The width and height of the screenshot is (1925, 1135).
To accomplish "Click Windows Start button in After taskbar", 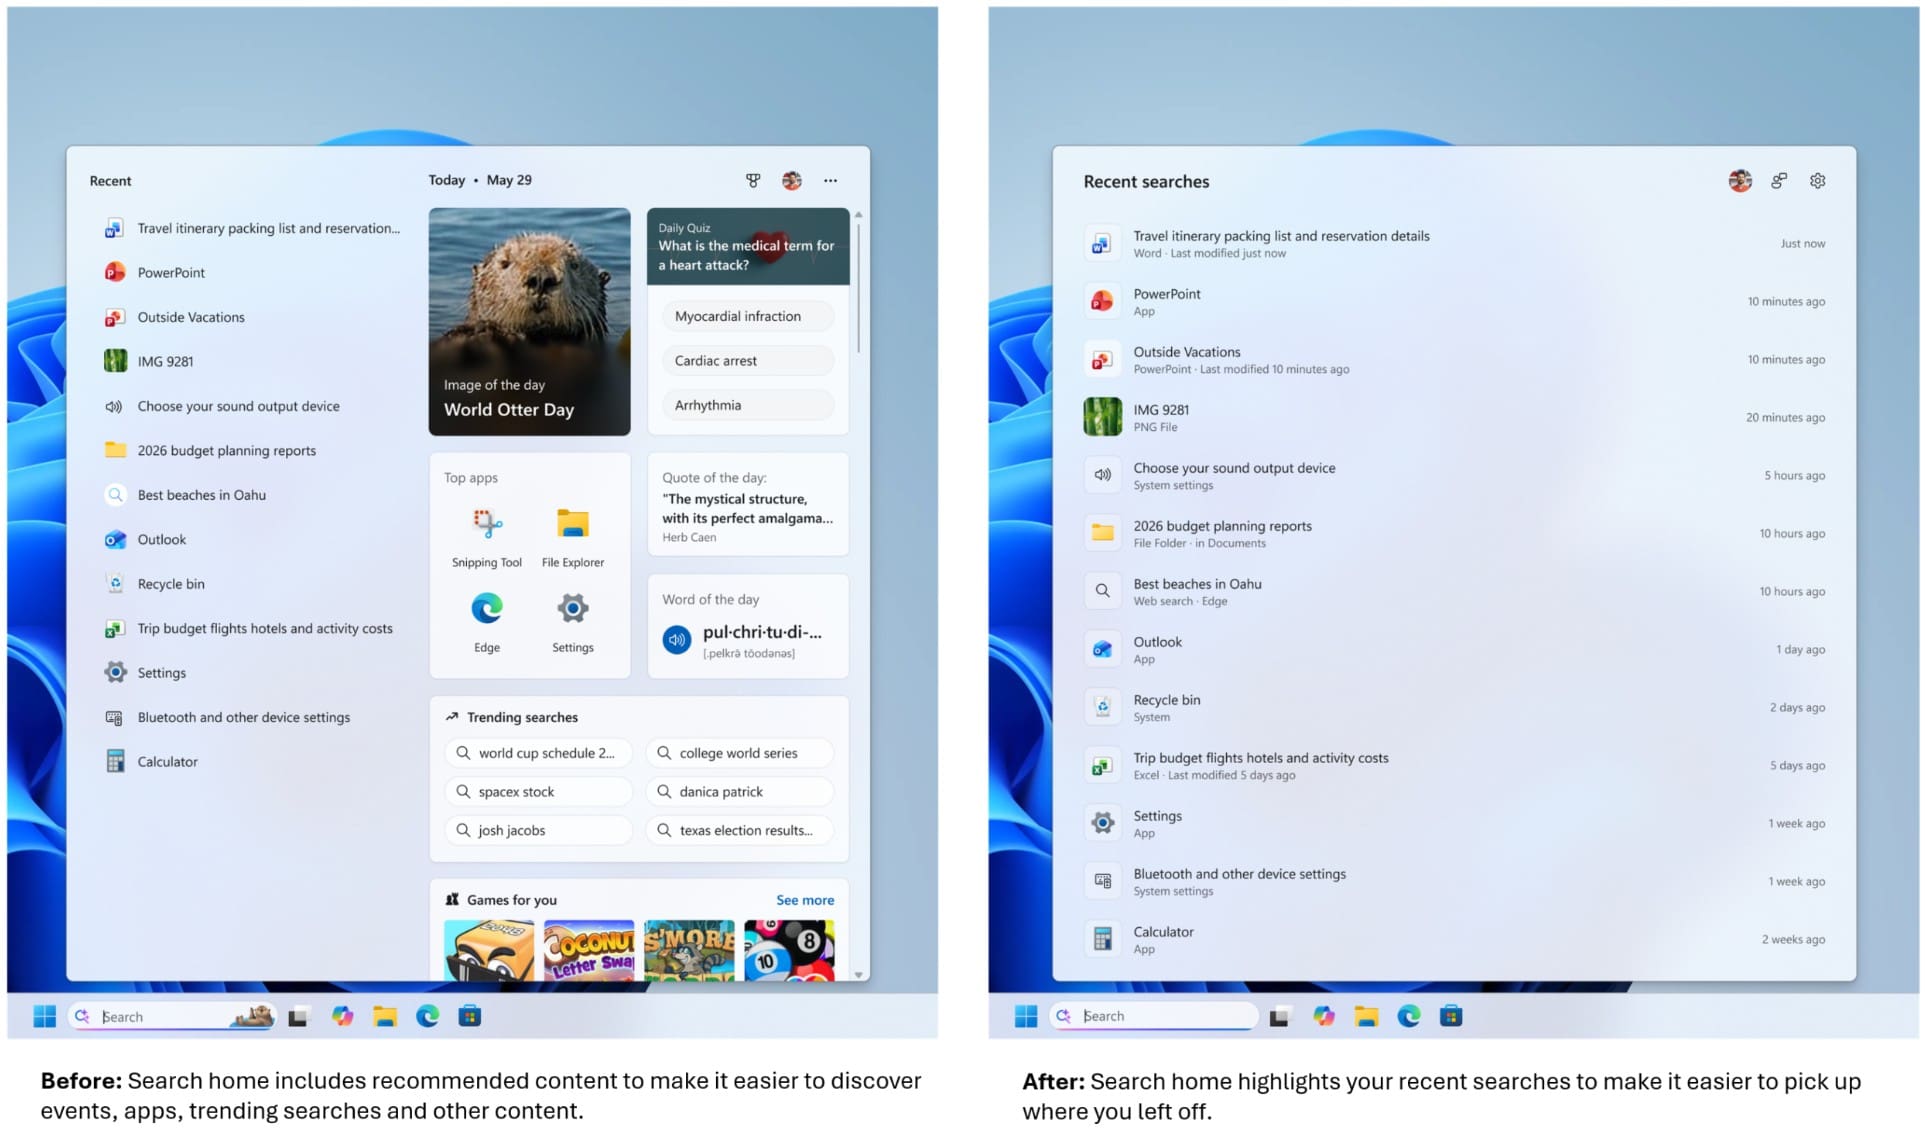I will click(1026, 1016).
